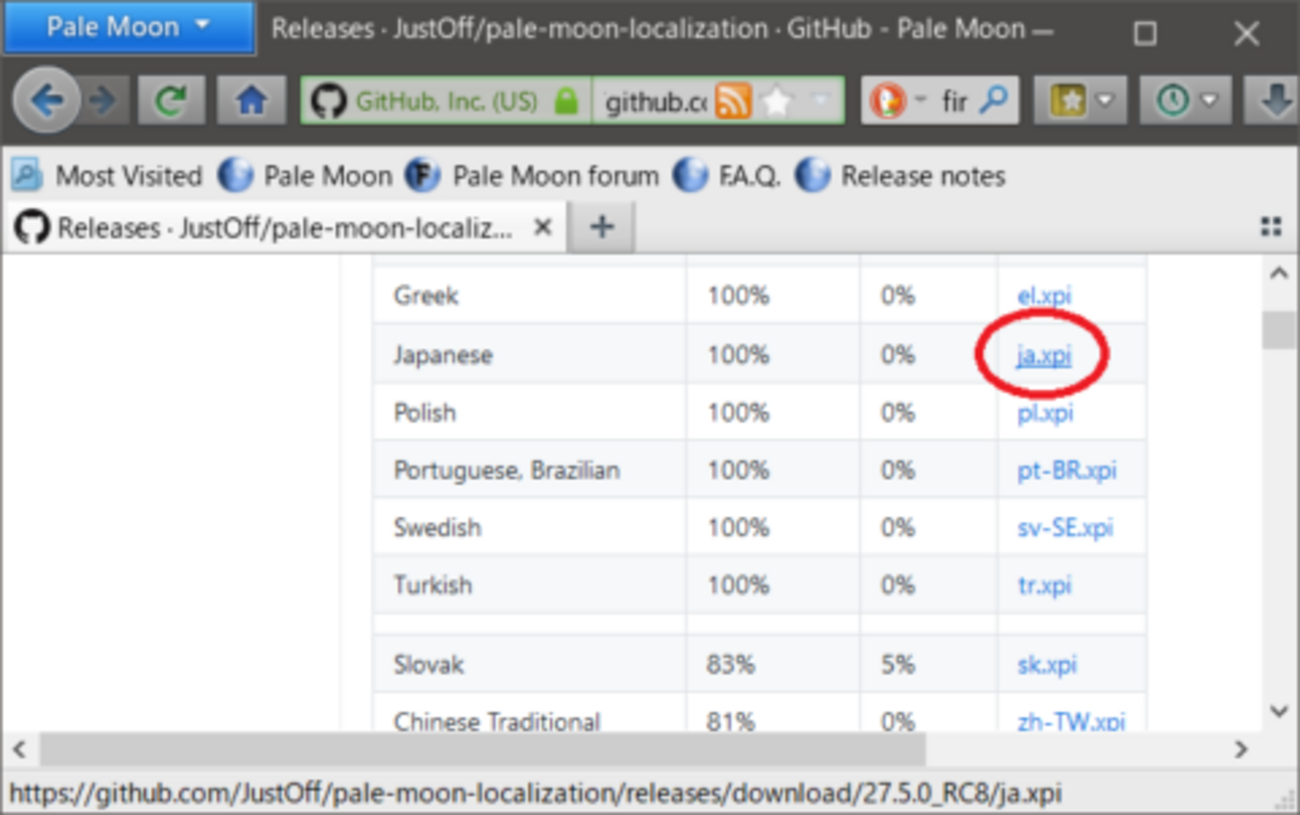1300x815 pixels.
Task: Click the GitHub favicon on the tab
Action: (32, 228)
